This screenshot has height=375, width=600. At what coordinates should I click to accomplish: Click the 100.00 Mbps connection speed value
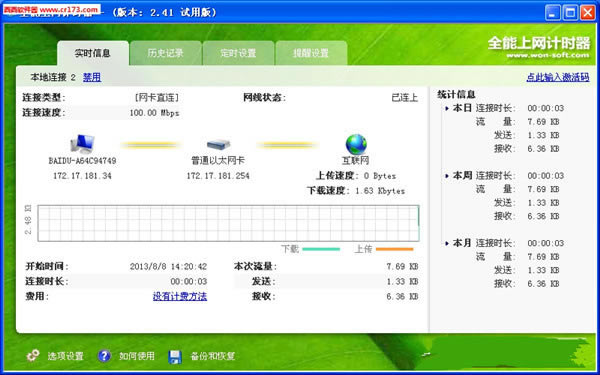pyautogui.click(x=154, y=113)
